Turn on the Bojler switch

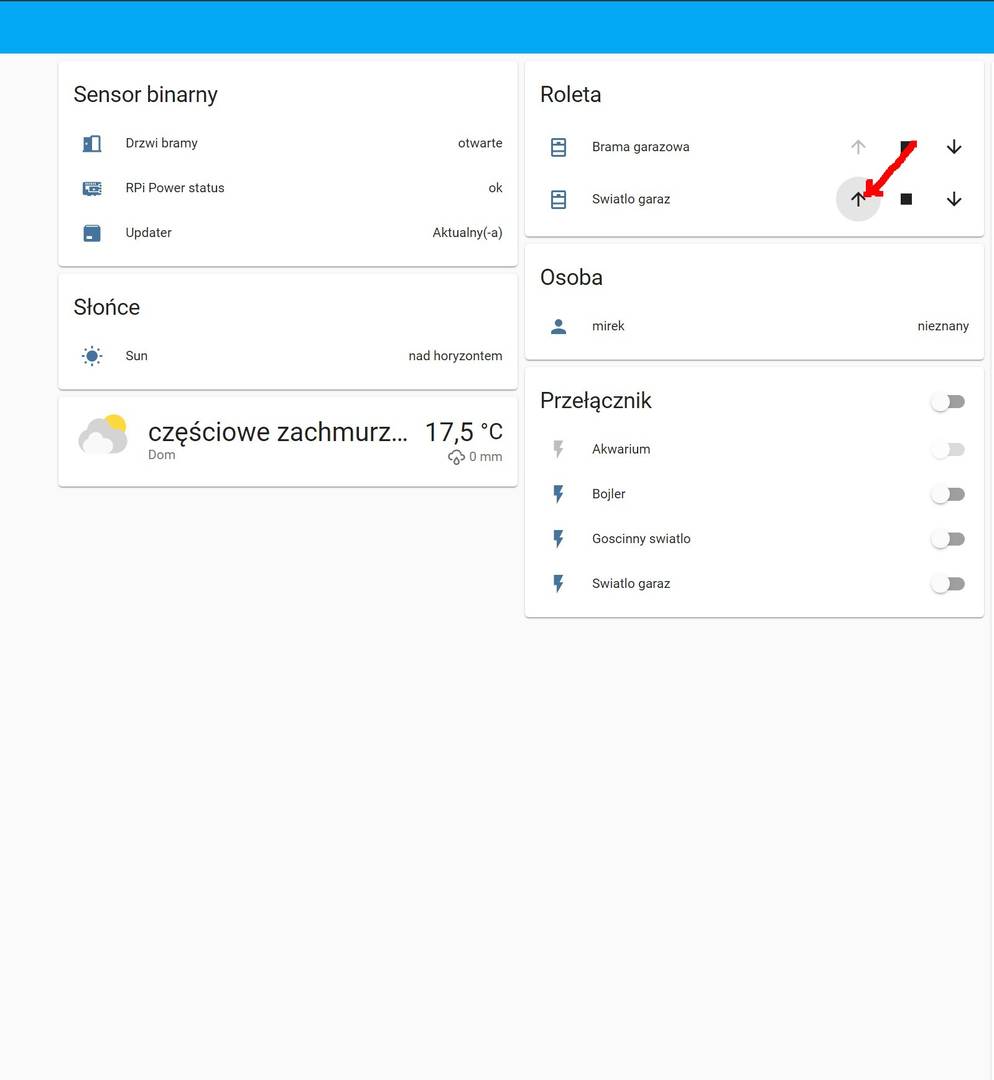coord(948,495)
